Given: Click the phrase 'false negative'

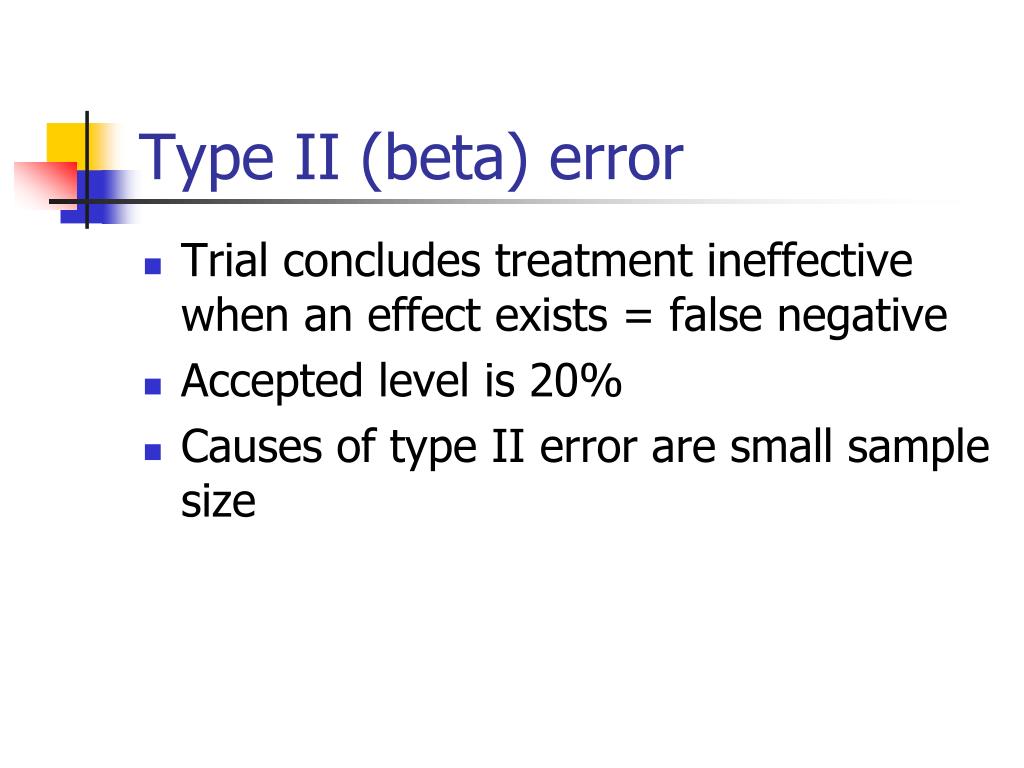Looking at the screenshot, I should click(x=808, y=317).
